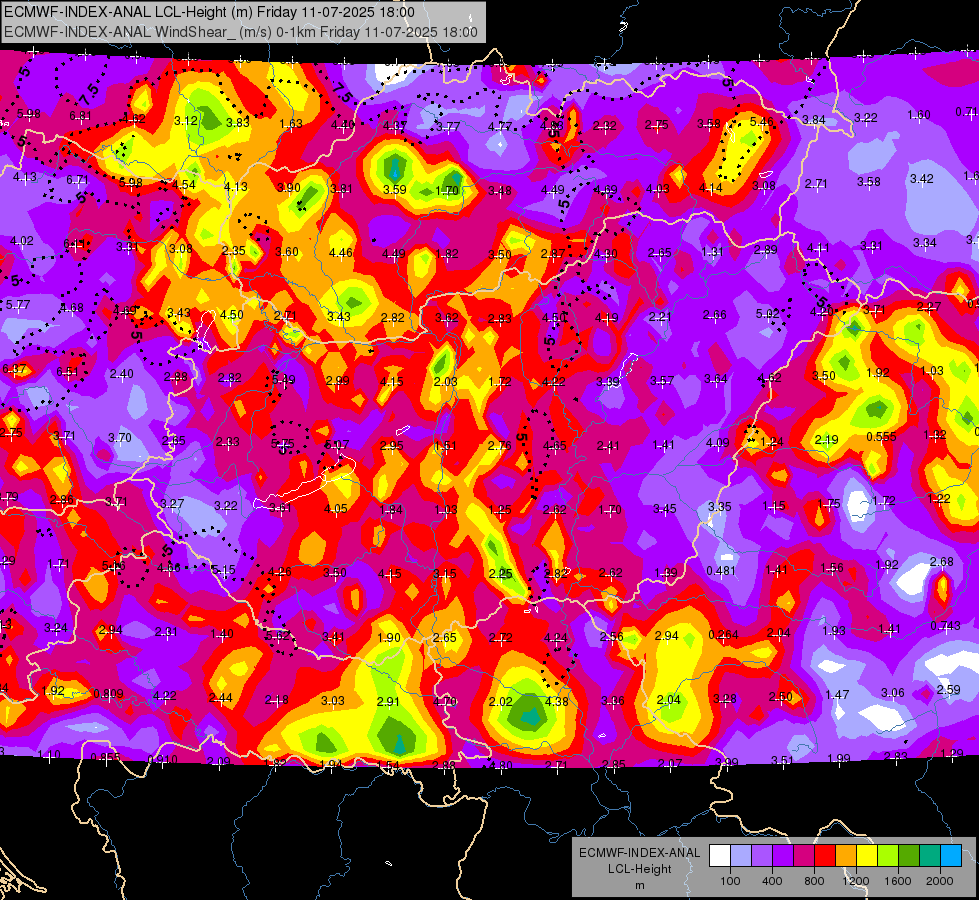
Task: Click the grid value 4.46
Action: [340, 252]
